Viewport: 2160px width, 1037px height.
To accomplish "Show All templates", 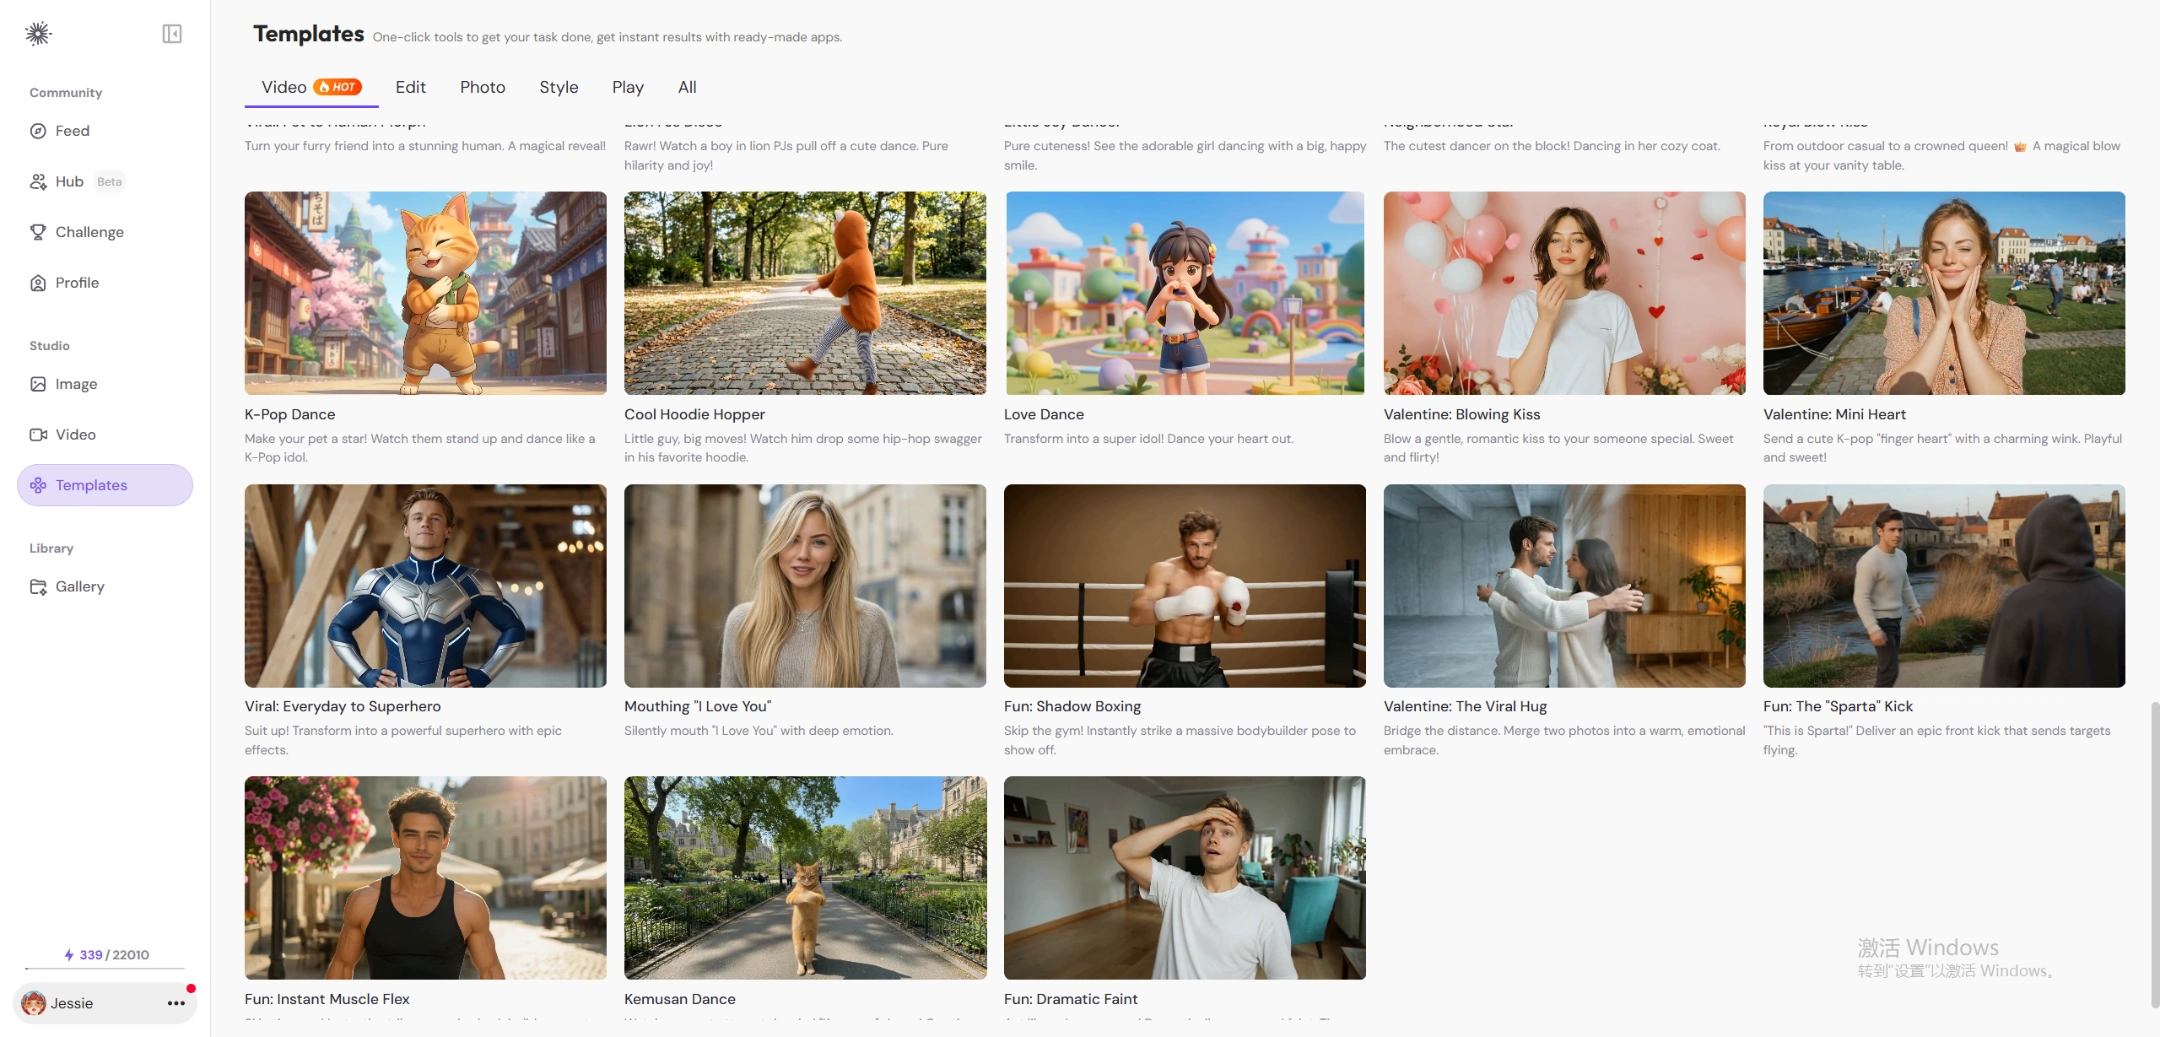I will (x=687, y=87).
